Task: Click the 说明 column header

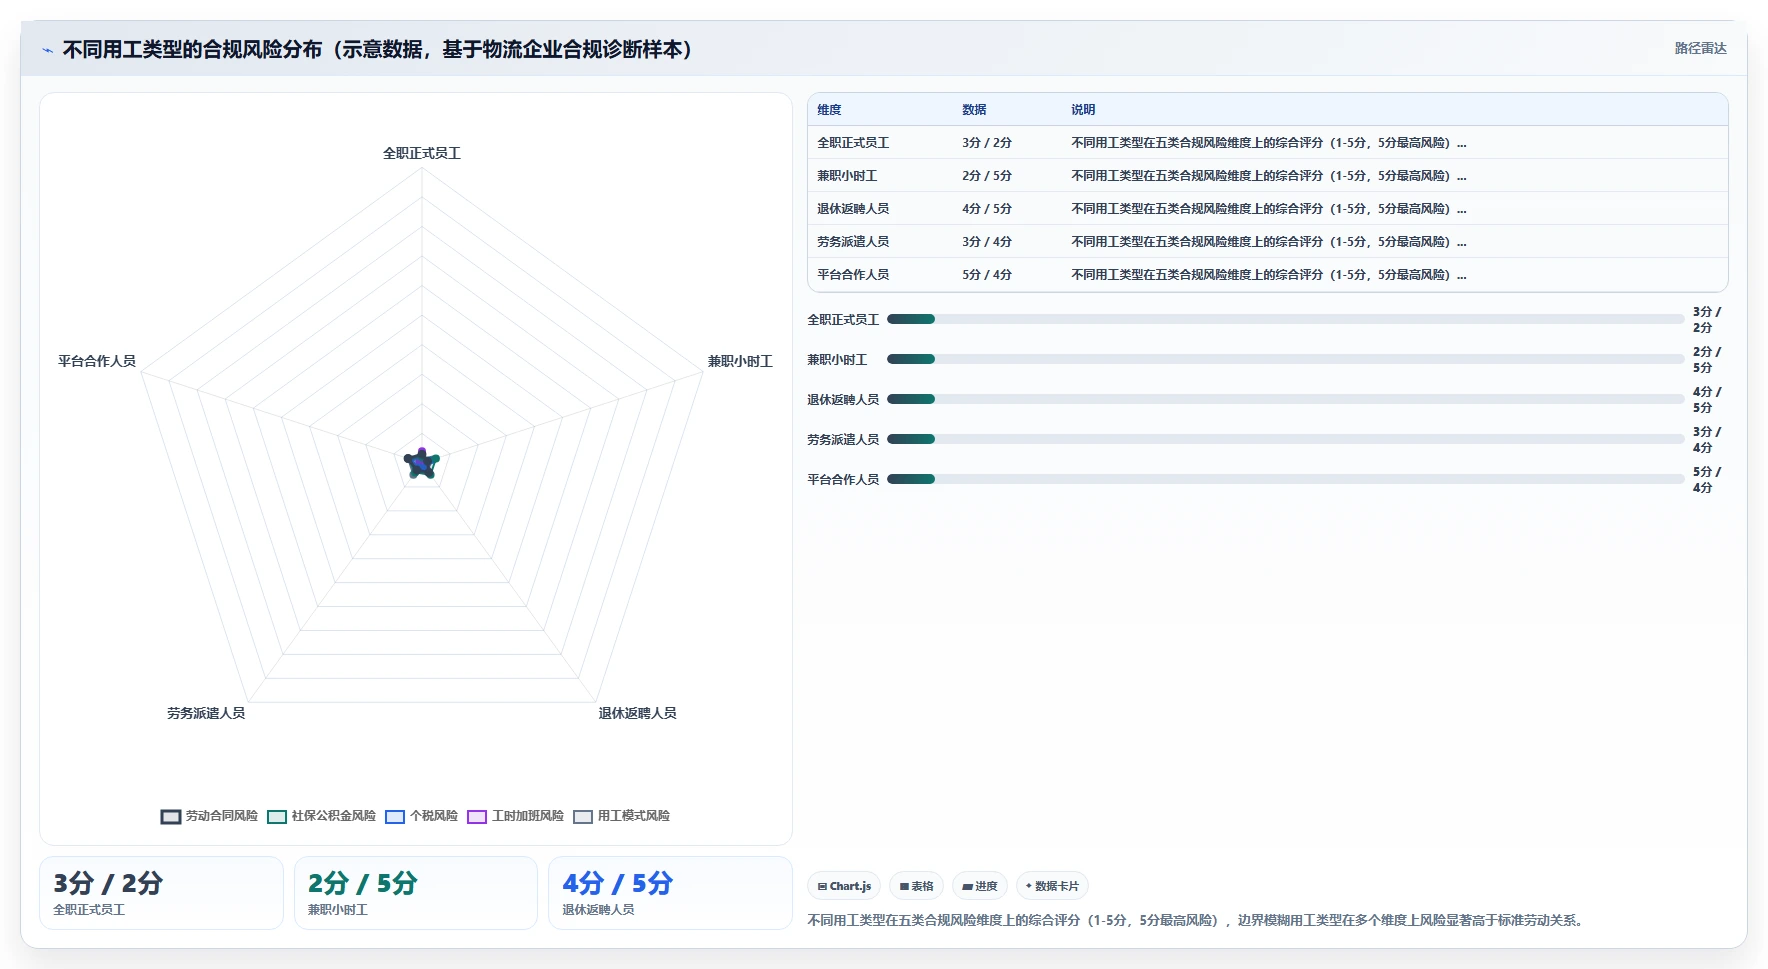Action: coord(1083,110)
